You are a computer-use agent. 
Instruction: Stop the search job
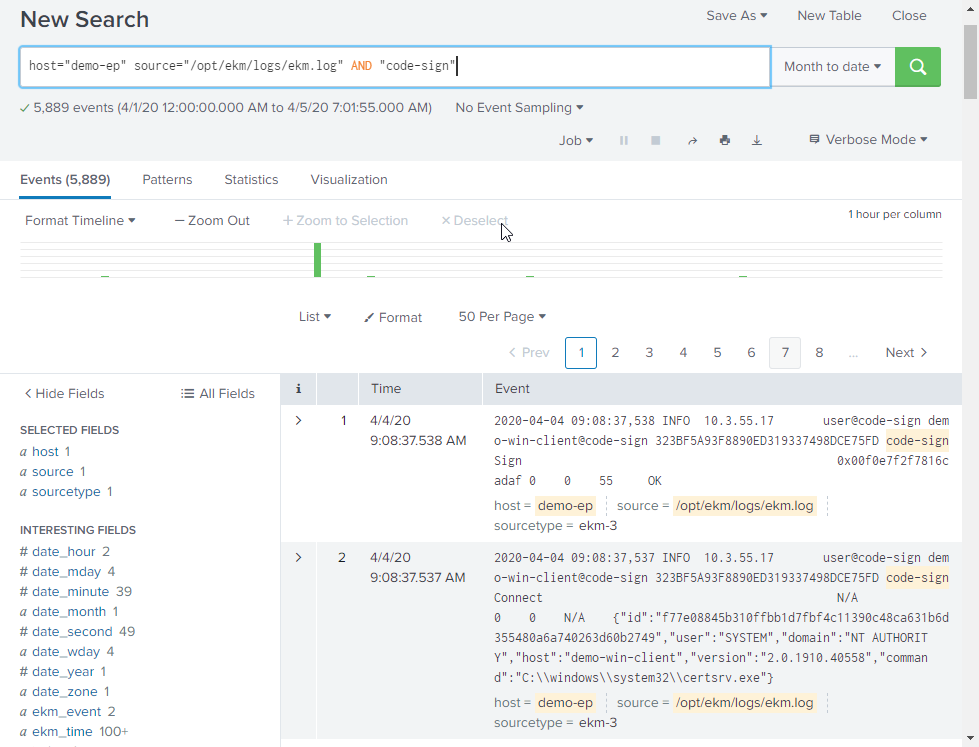click(656, 141)
